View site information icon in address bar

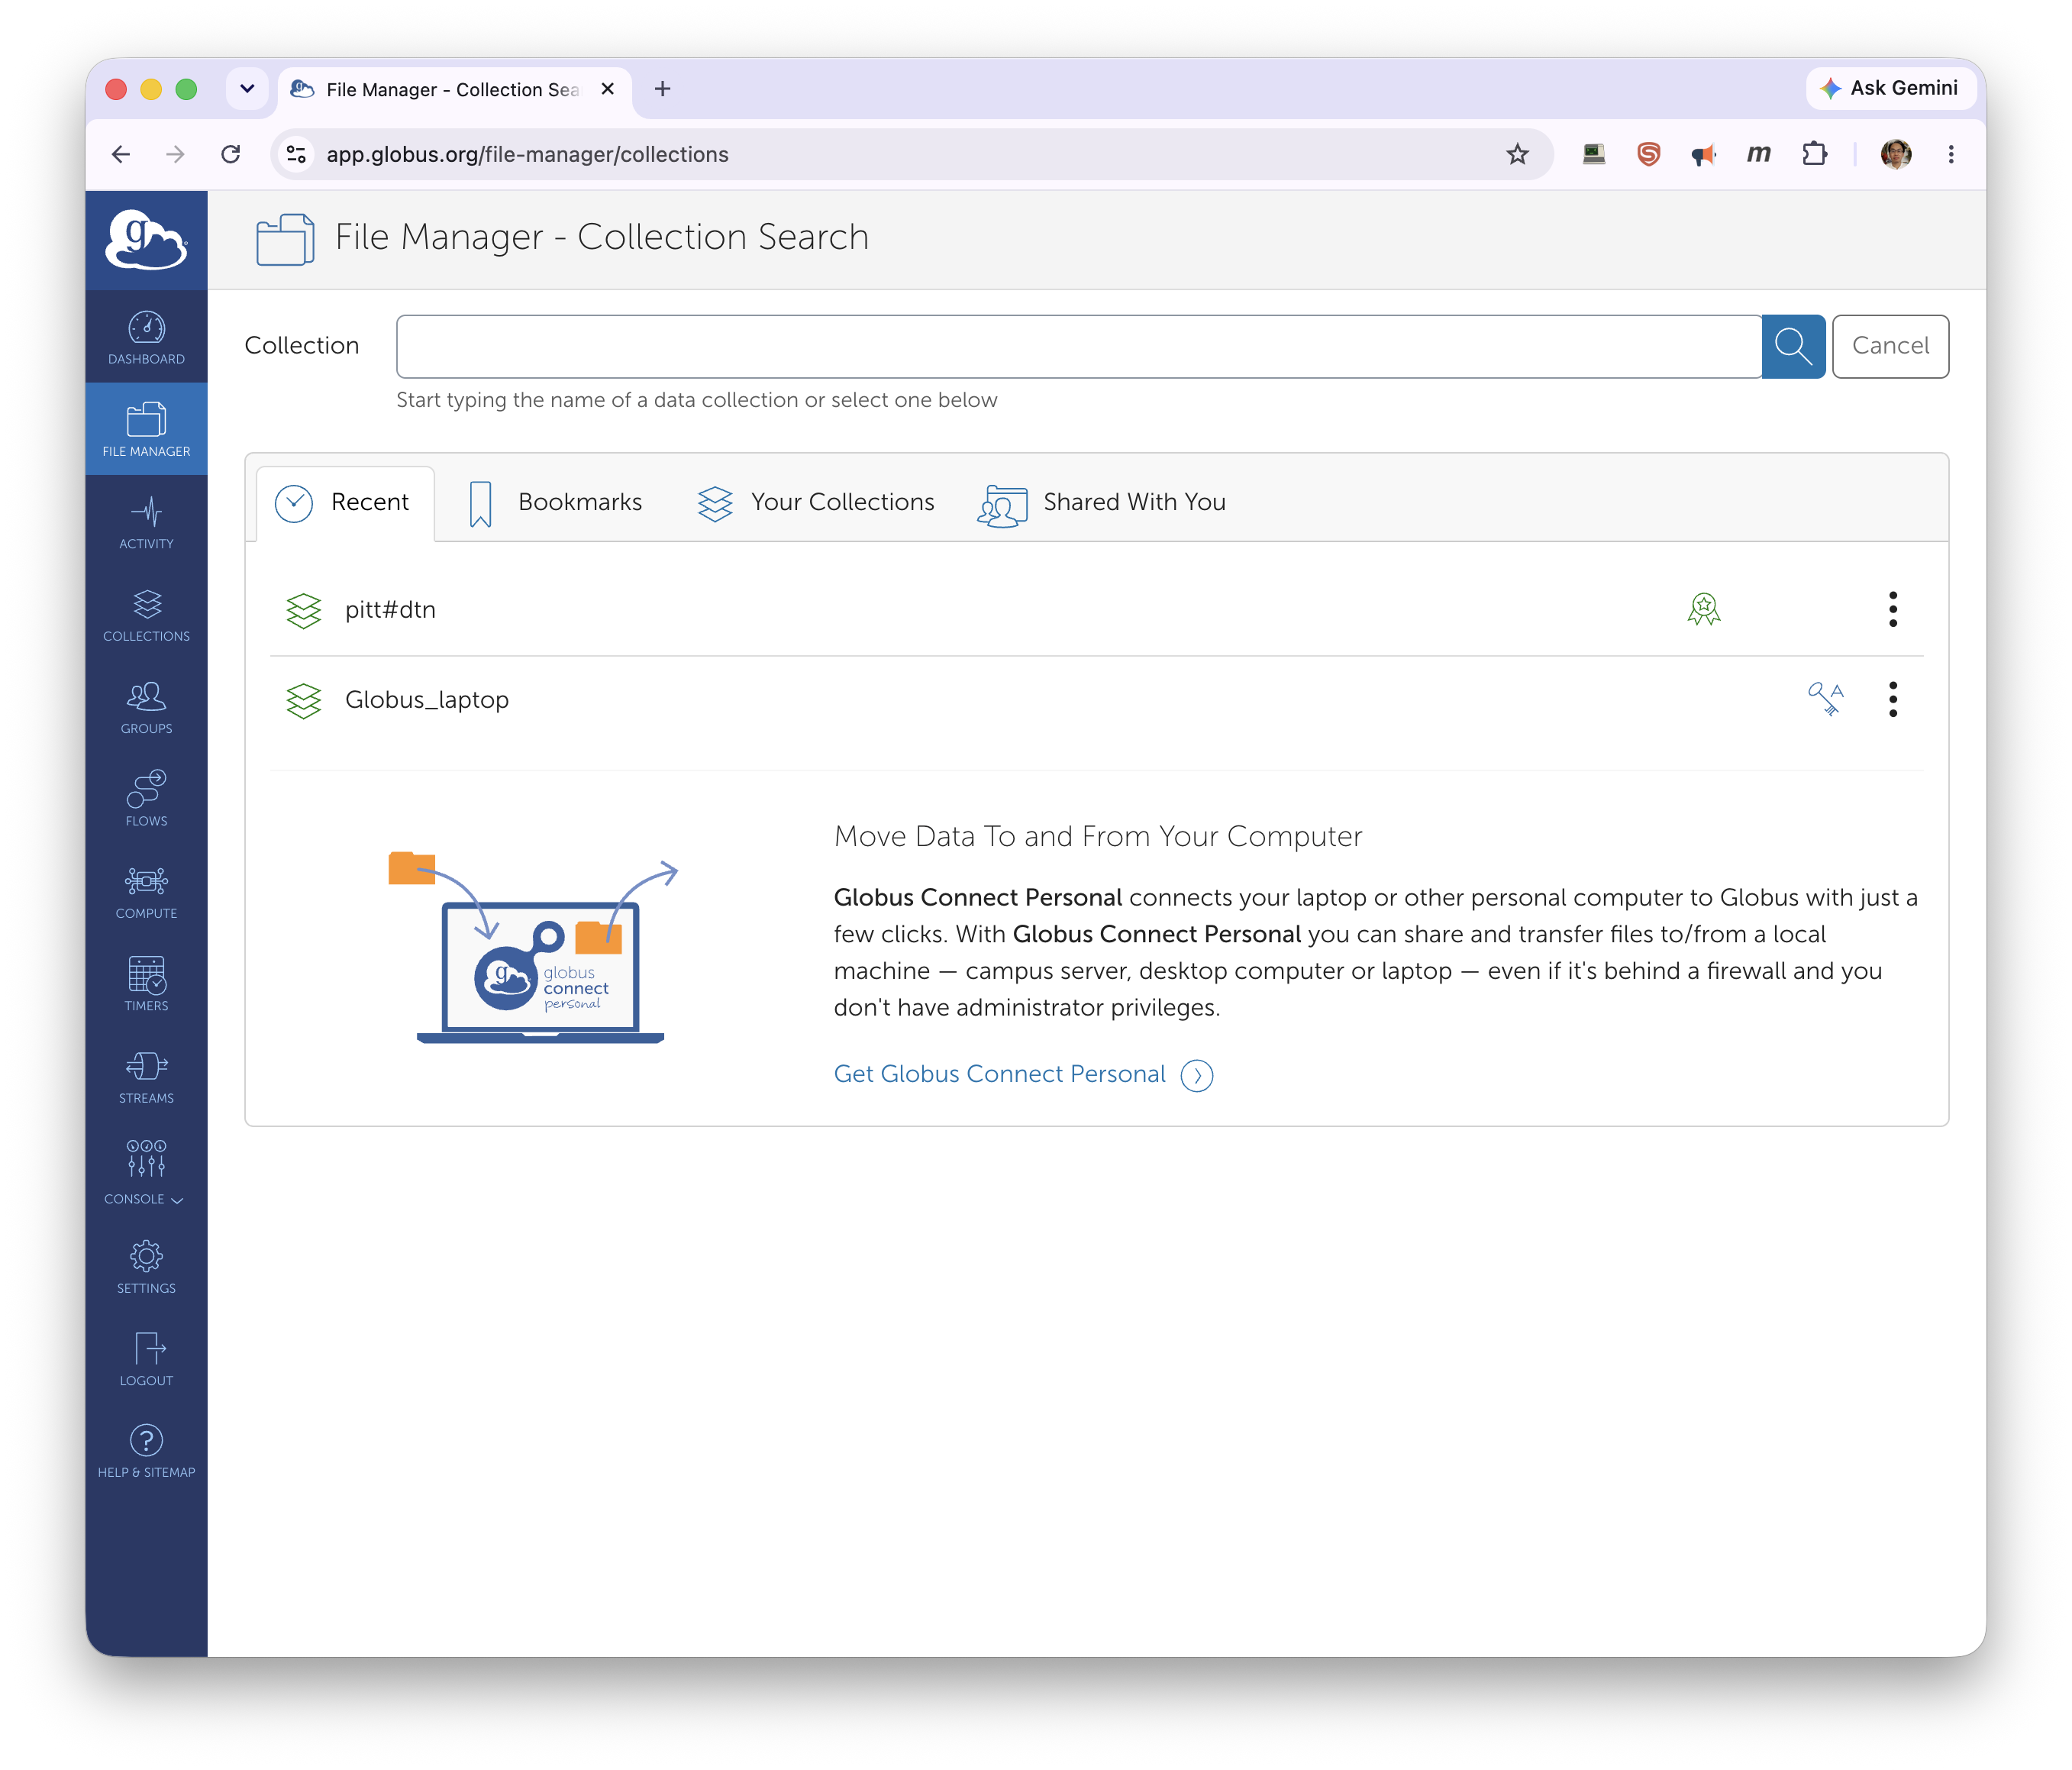[296, 154]
